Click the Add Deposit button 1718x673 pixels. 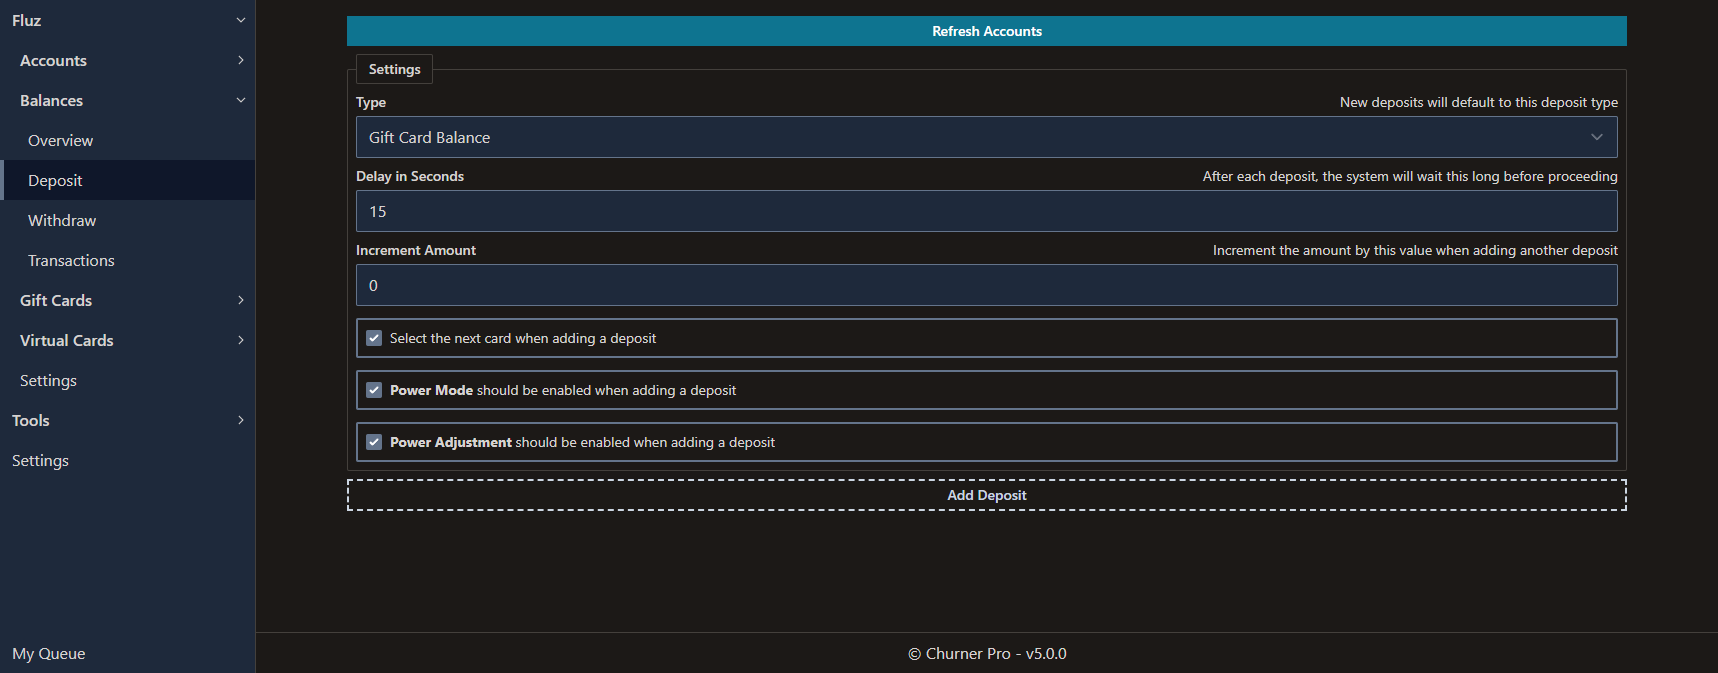click(986, 495)
